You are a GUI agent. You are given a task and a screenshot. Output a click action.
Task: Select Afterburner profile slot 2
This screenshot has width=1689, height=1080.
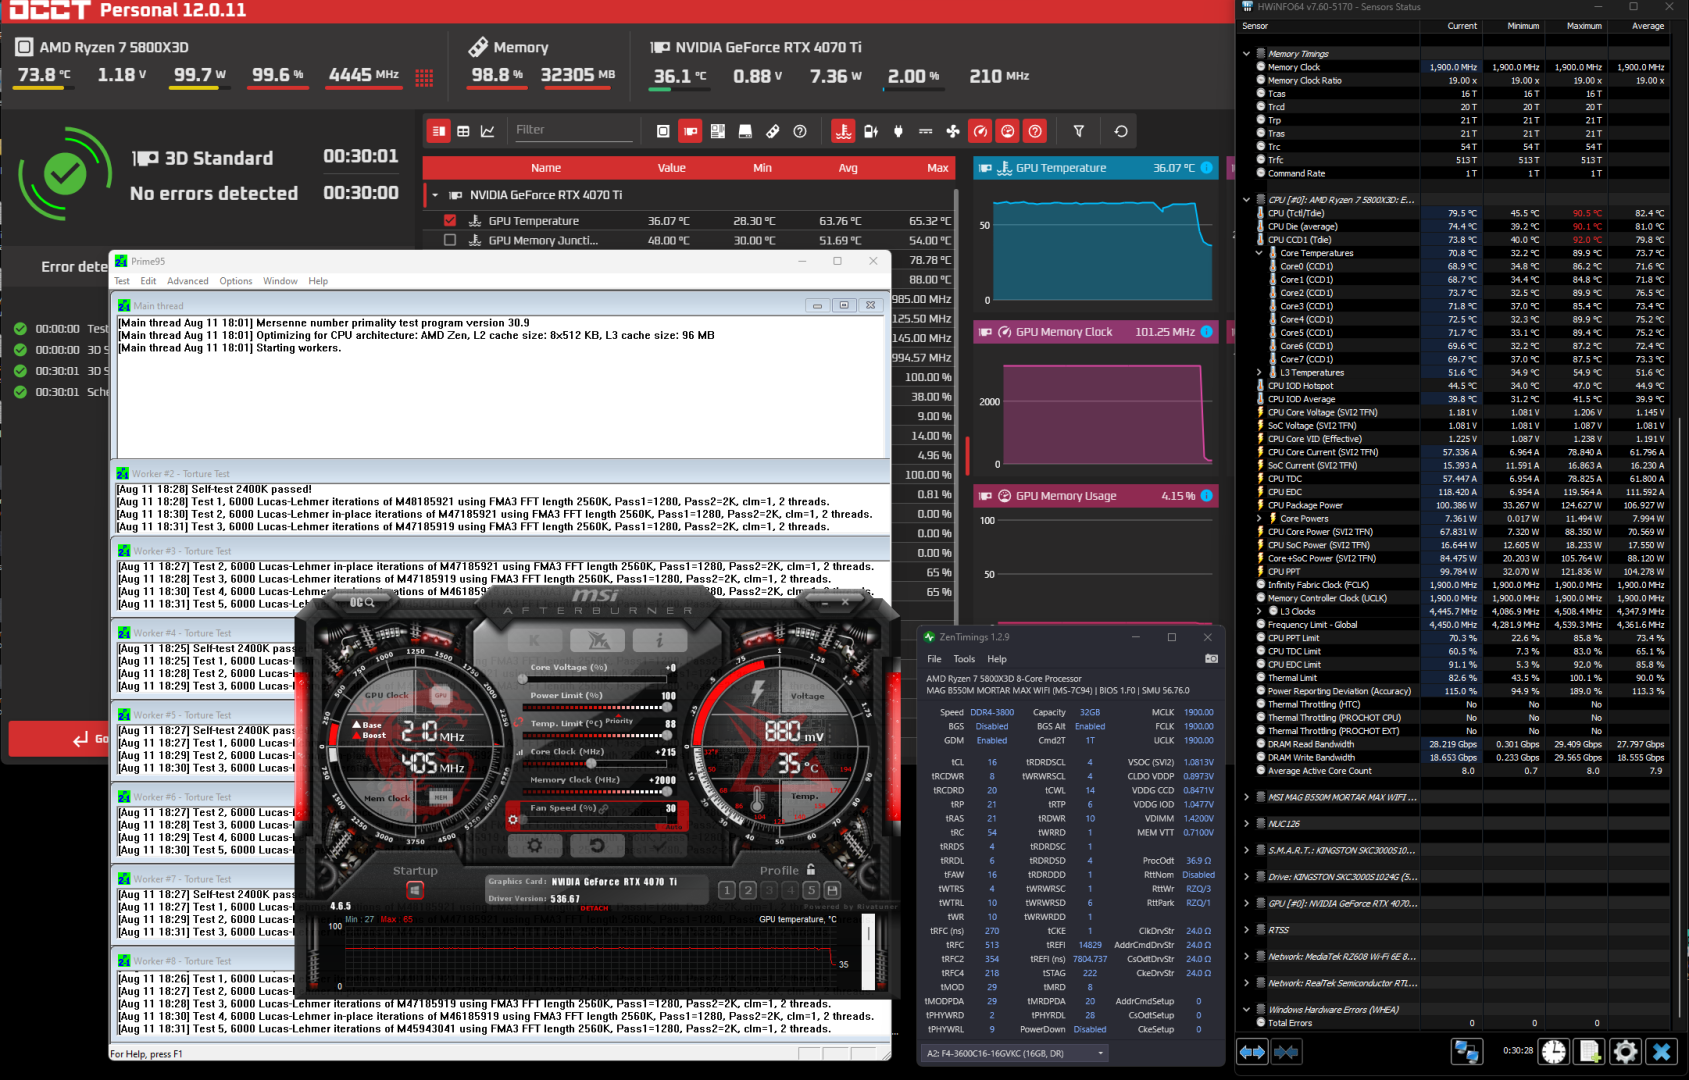(748, 890)
